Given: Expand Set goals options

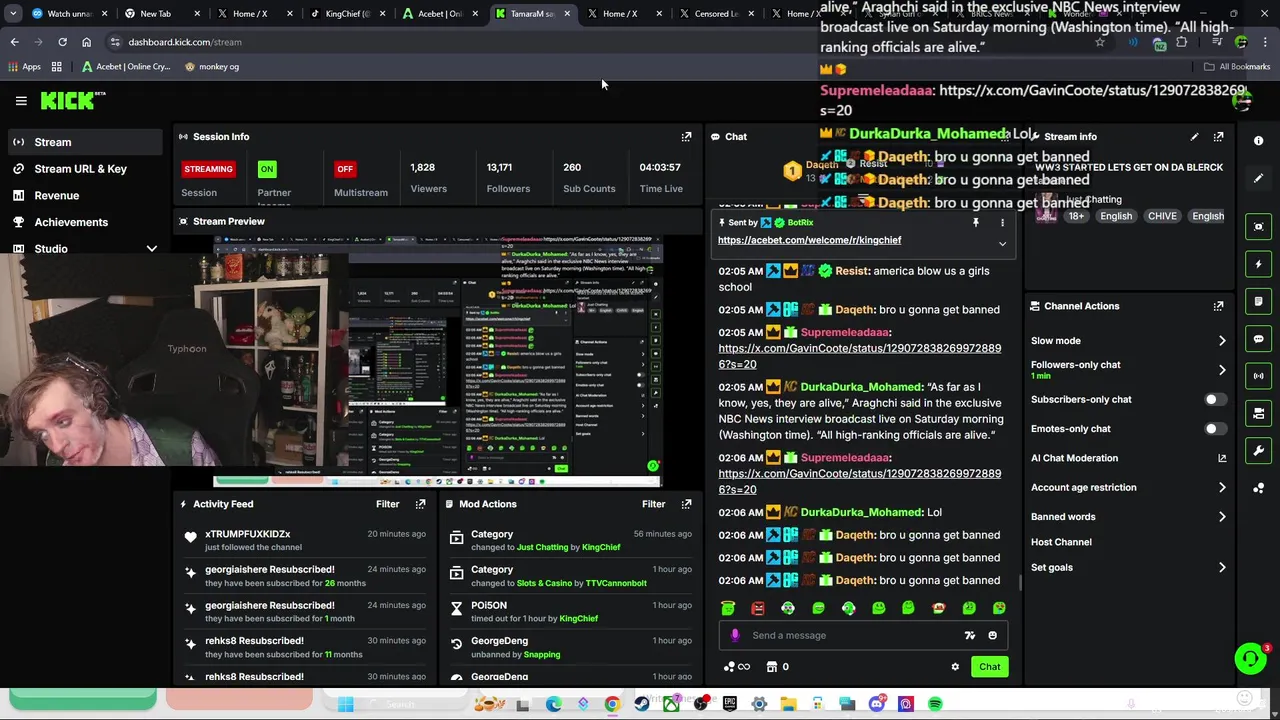Looking at the screenshot, I should coord(1222,568).
